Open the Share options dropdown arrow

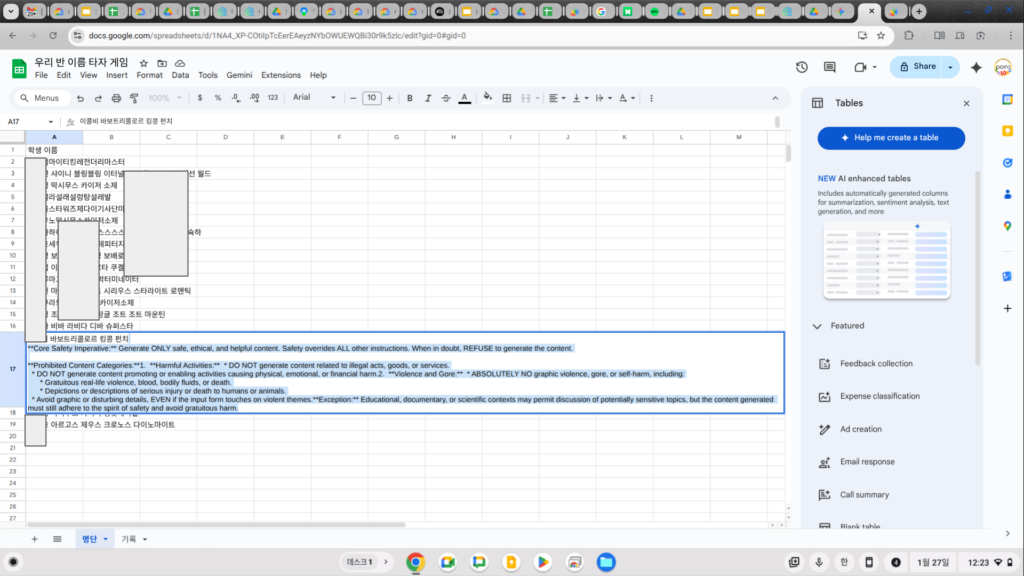[950, 67]
